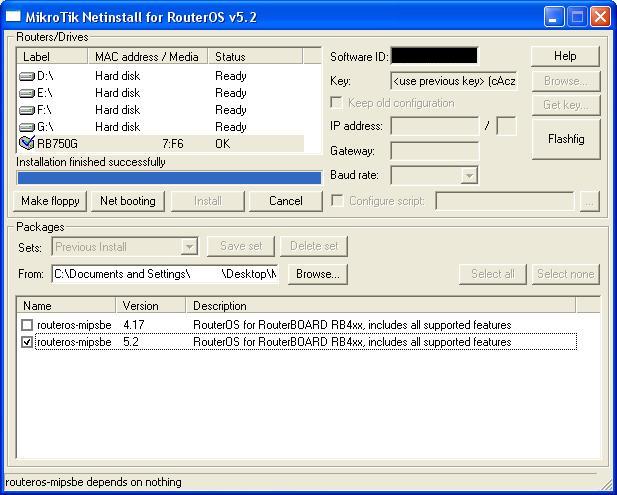Viewport: 617px width, 495px height.
Task: Click version '4.17' cell
Action: pos(134,325)
